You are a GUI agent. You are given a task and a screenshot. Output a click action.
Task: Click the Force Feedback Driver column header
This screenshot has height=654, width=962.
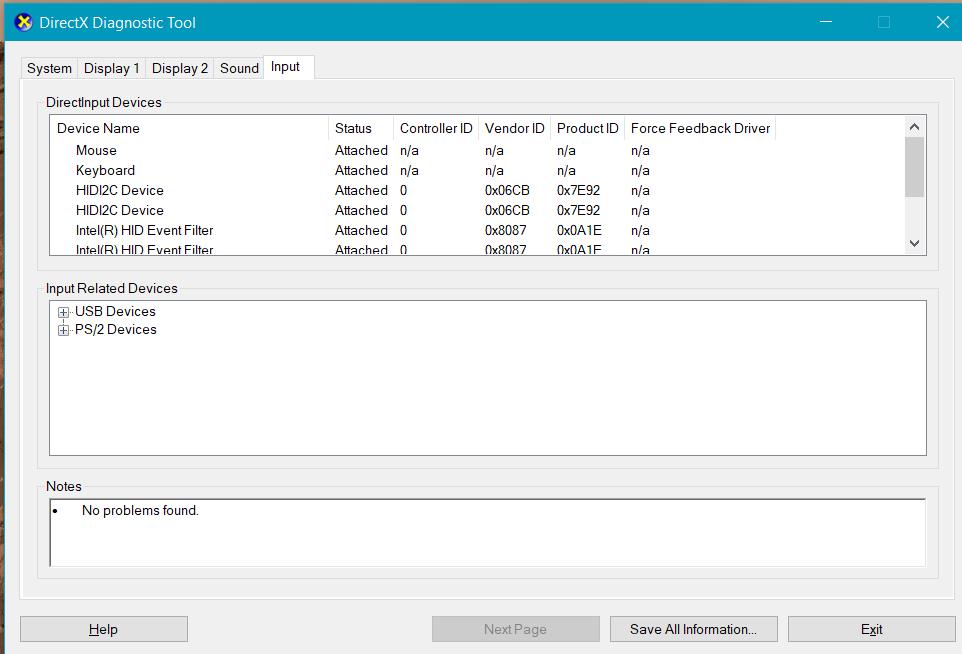pyautogui.click(x=700, y=128)
